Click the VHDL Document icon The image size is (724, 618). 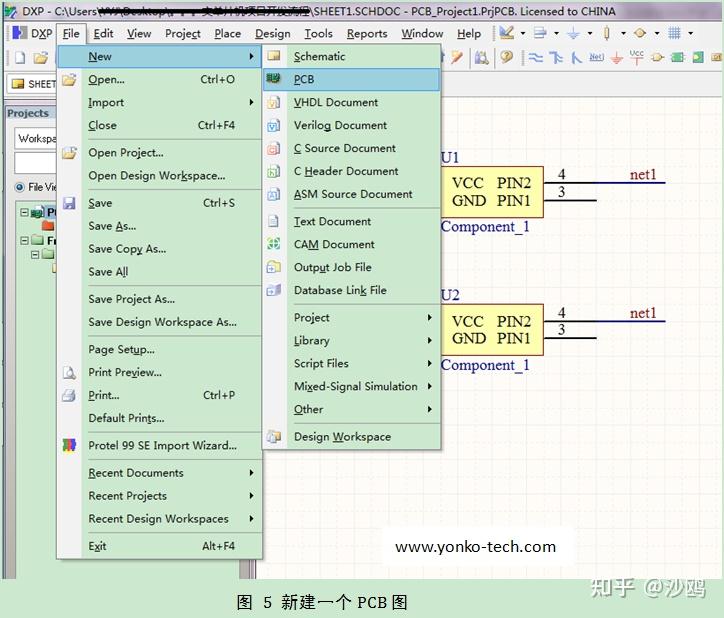[273, 102]
